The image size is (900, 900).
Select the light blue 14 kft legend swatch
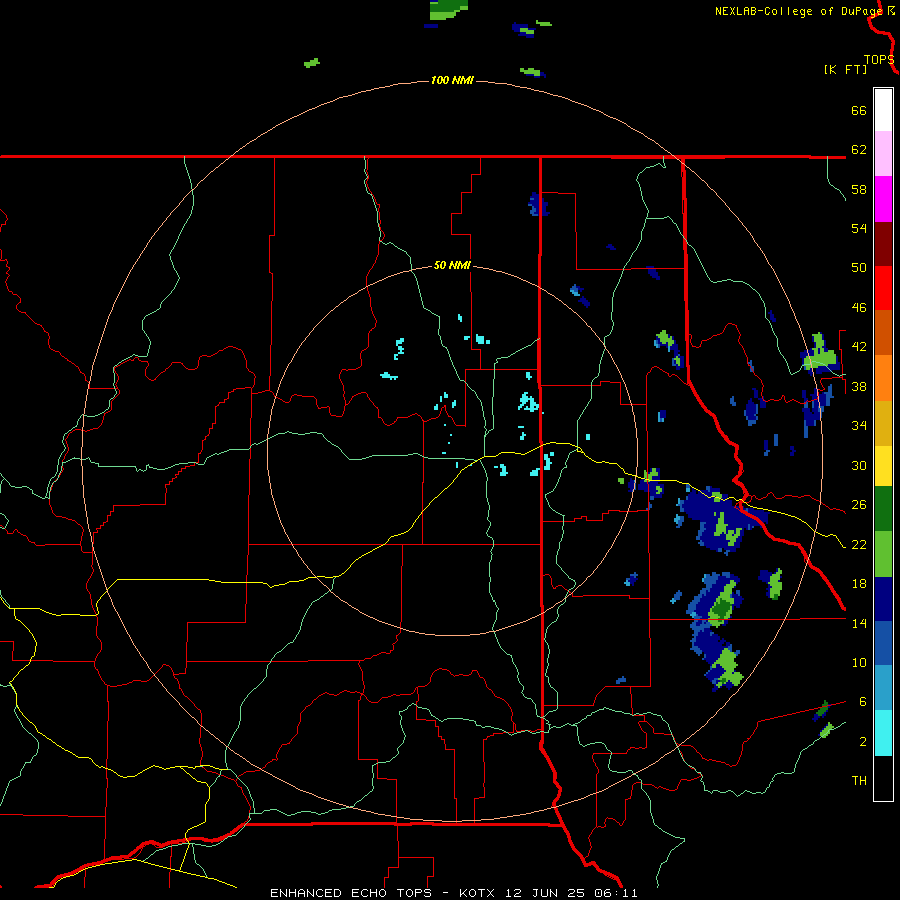coord(883,688)
